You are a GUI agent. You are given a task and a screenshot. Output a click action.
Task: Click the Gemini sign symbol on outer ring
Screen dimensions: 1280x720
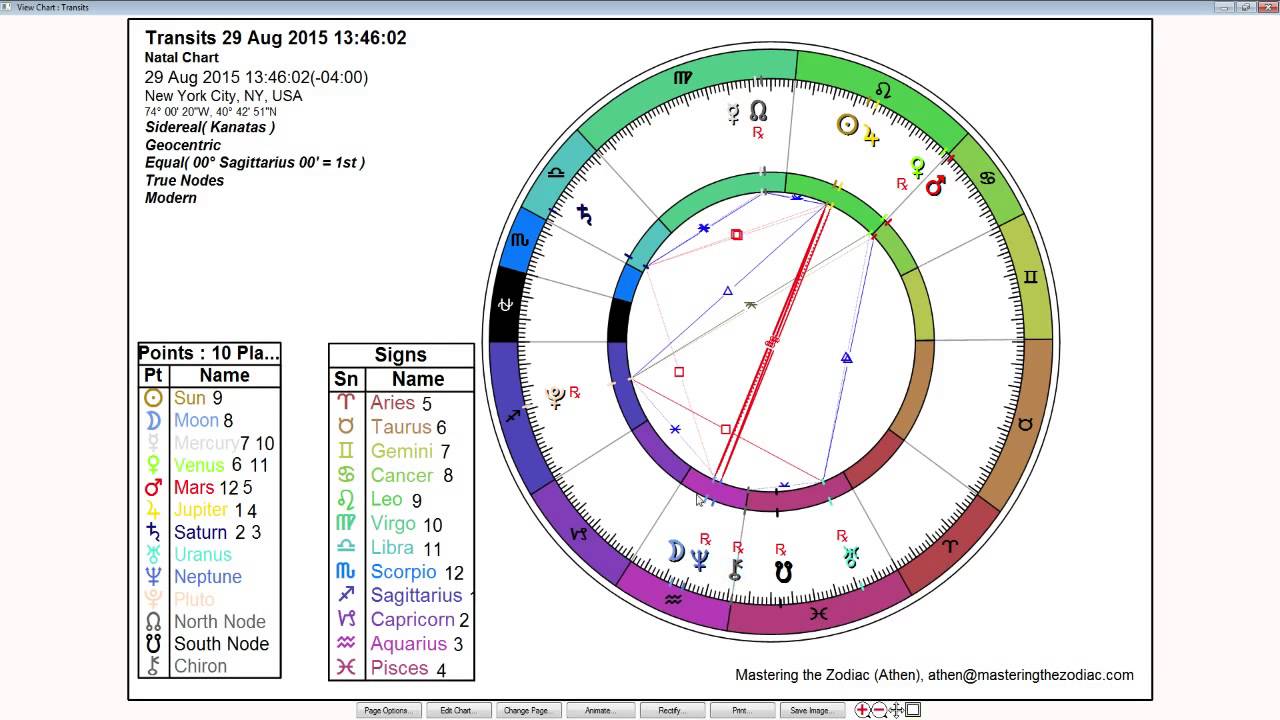click(1030, 277)
